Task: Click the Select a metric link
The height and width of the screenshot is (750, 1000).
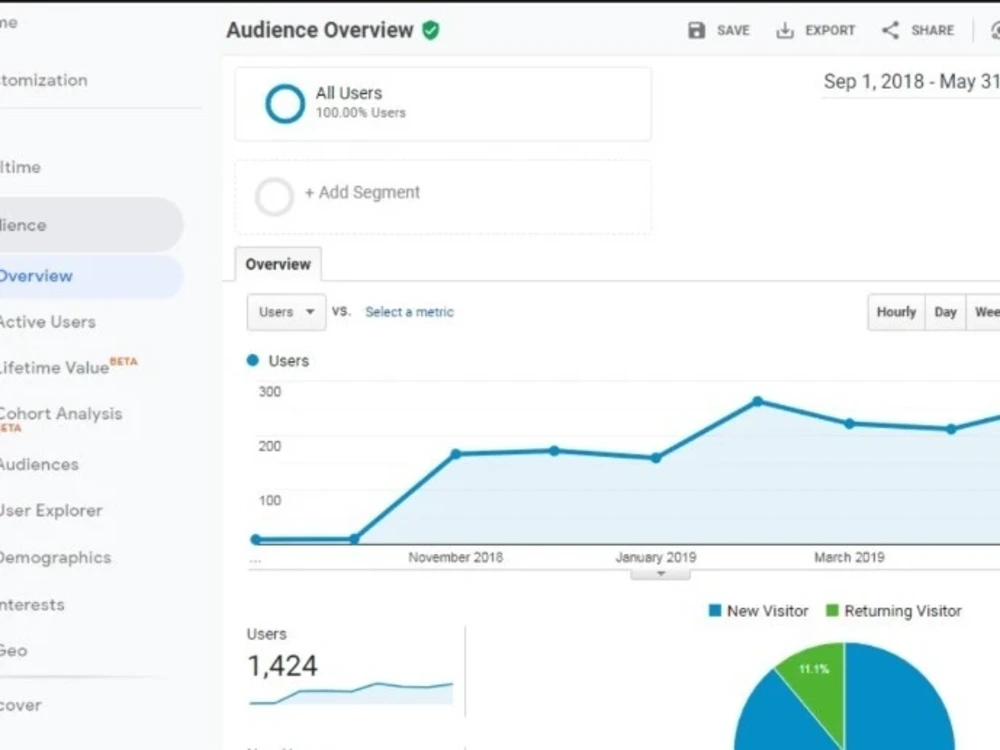Action: click(409, 312)
